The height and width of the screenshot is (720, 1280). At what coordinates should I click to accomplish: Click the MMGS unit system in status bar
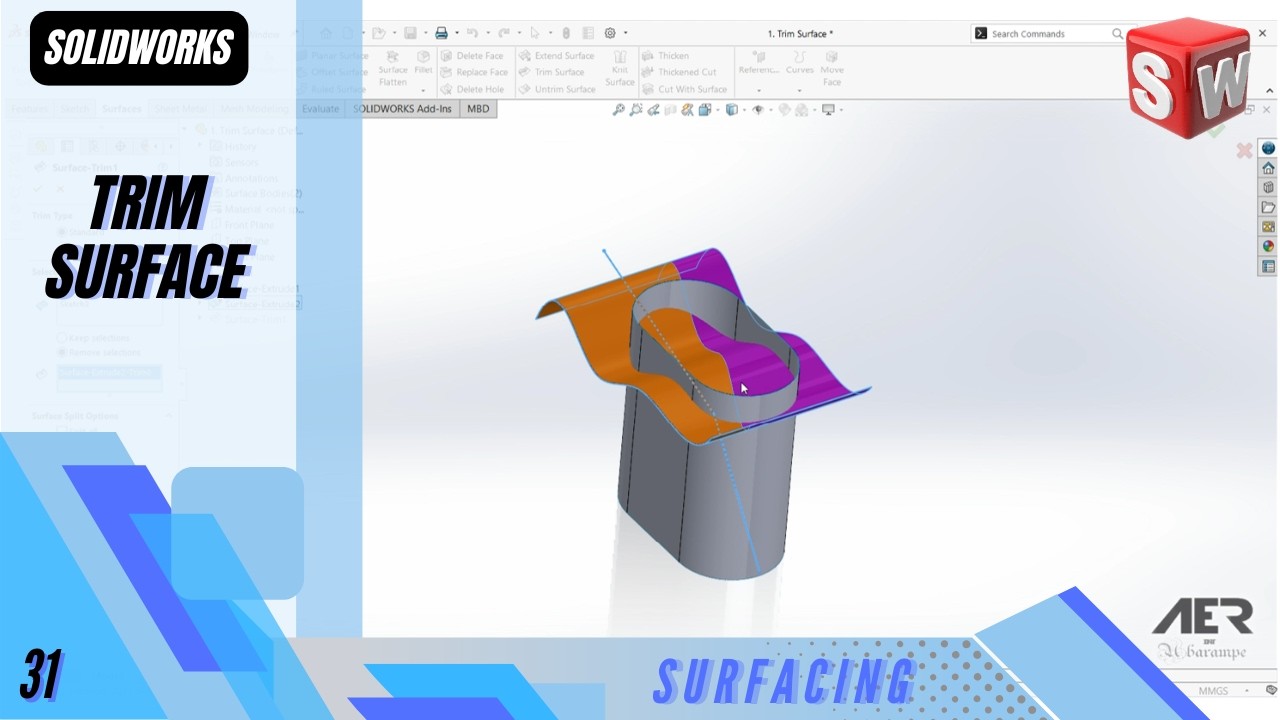pyautogui.click(x=1213, y=691)
